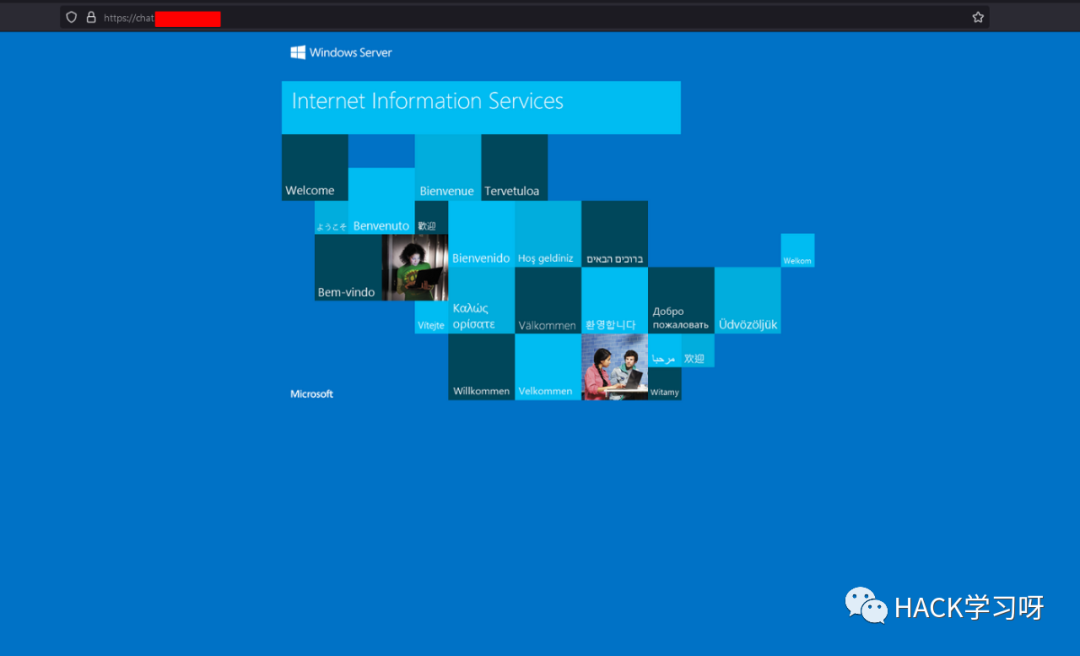Select the "Välkommen" tile
The image size is (1080, 656).
tap(548, 300)
